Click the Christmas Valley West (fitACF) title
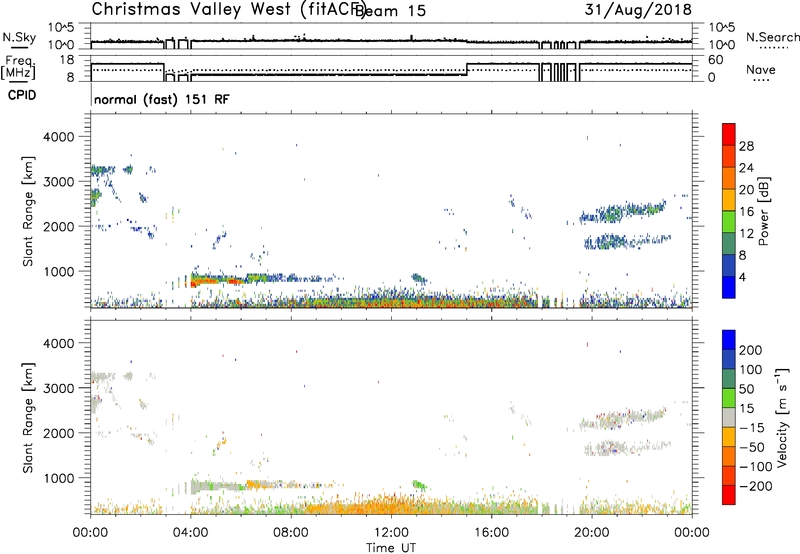Screen dimensions: 800x554 tap(228, 10)
